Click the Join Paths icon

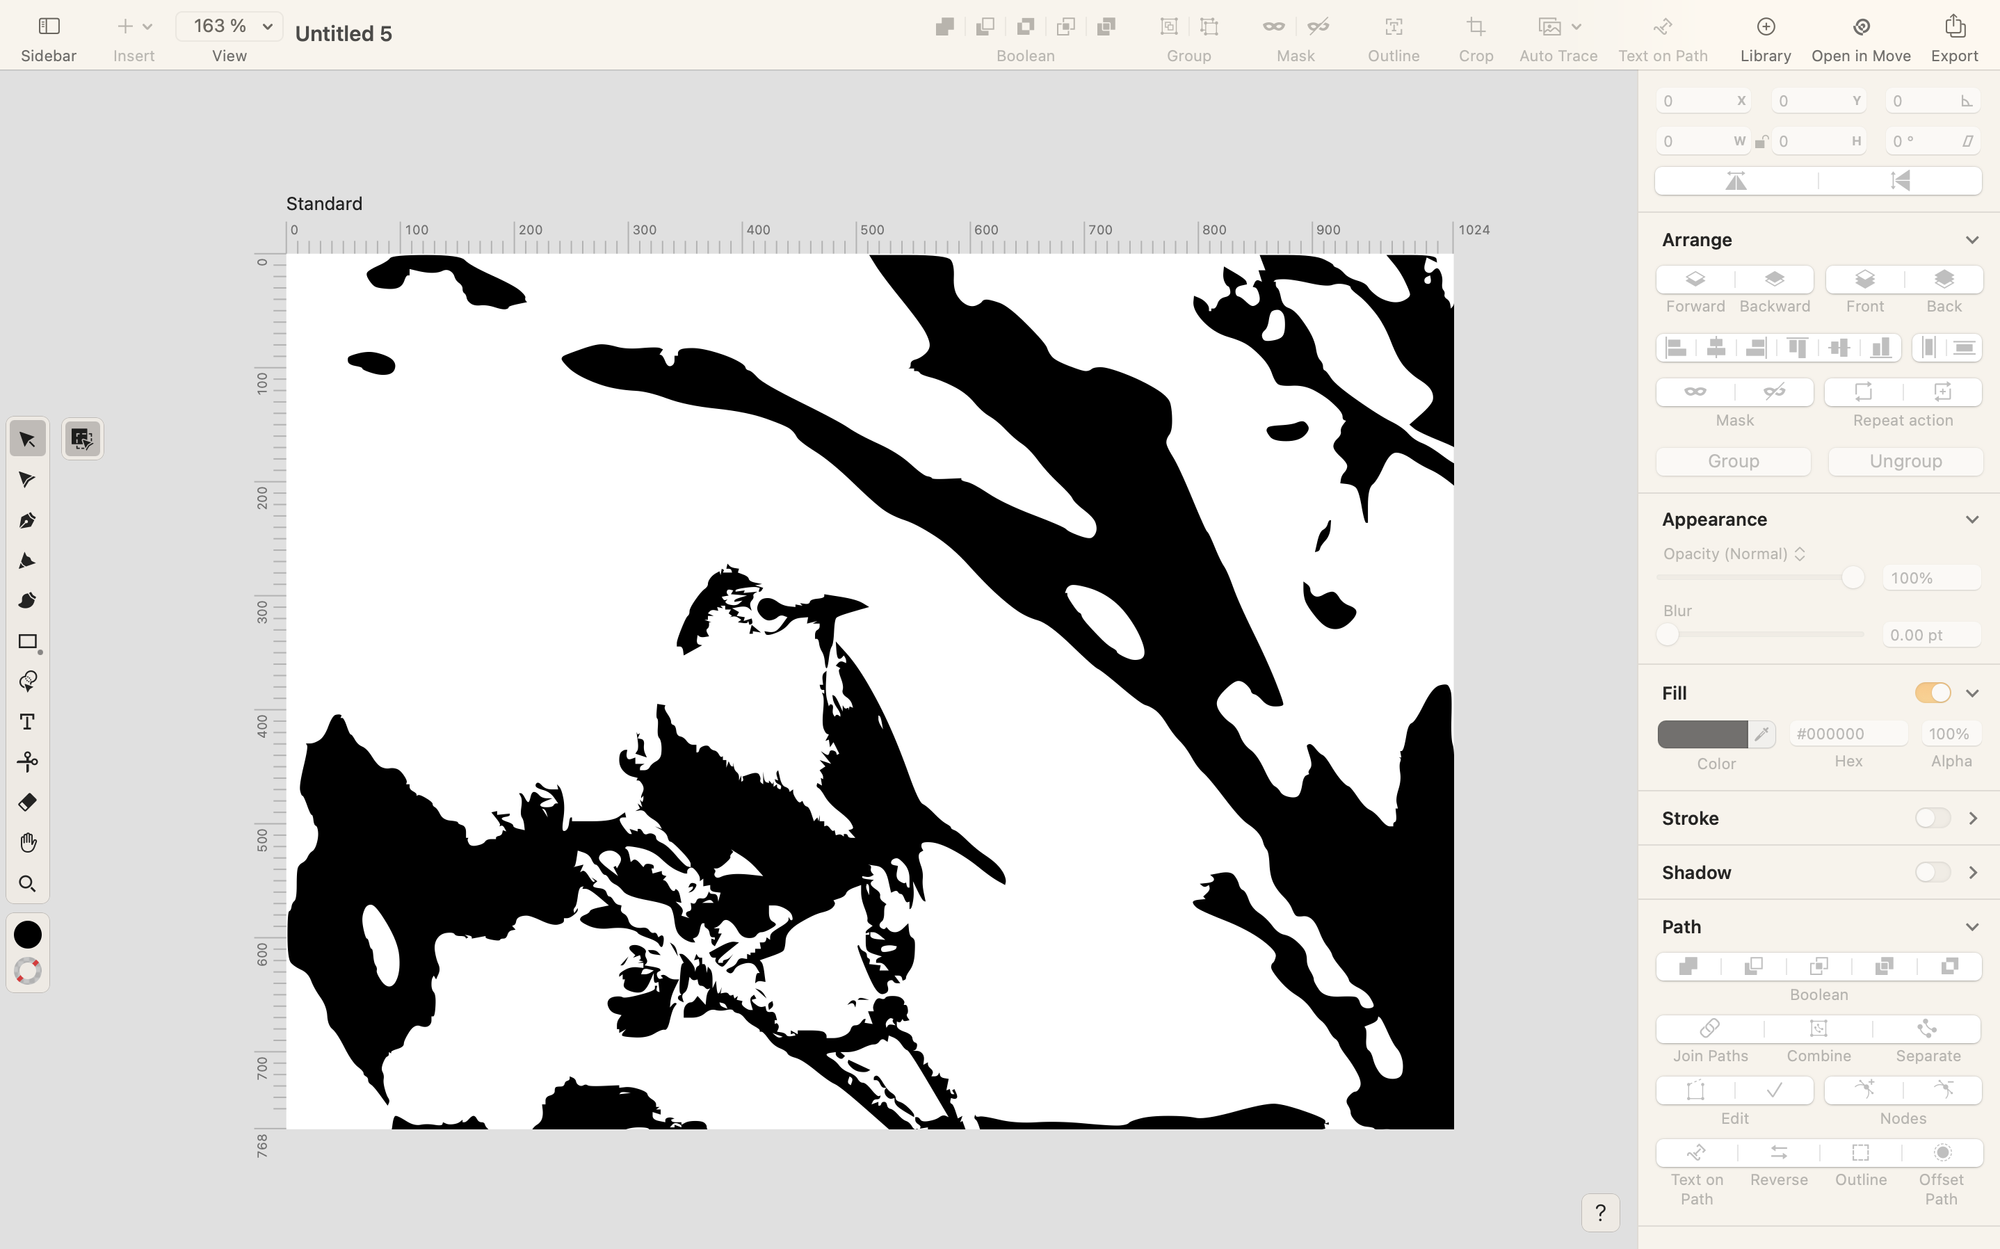tap(1709, 1027)
